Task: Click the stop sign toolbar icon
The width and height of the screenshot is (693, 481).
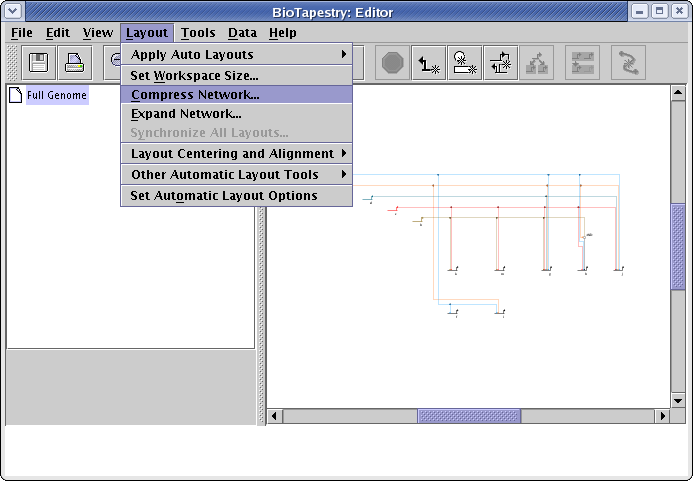Action: click(393, 63)
